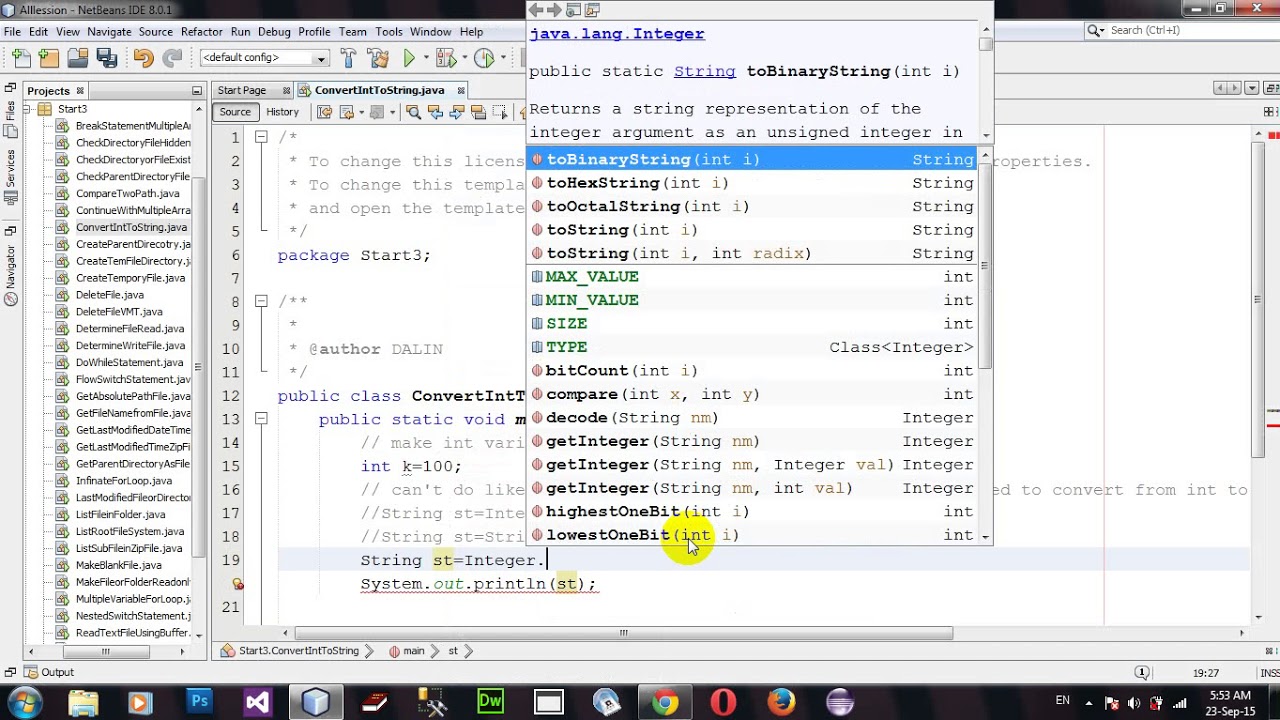Collapse the Javadoc fold at line 8

(260, 301)
